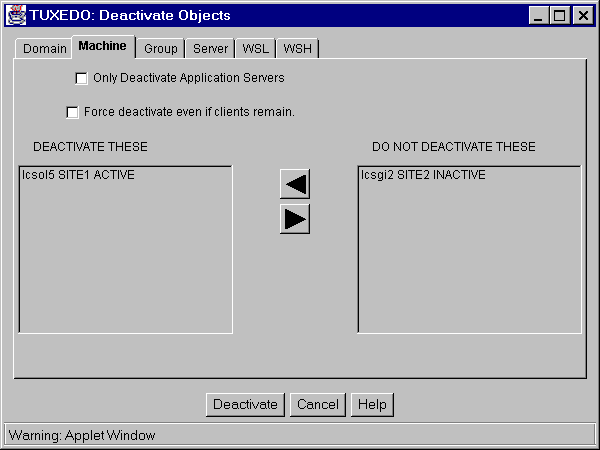The image size is (600, 450).
Task: Close the Deactivate Objects window
Action: [x=583, y=16]
